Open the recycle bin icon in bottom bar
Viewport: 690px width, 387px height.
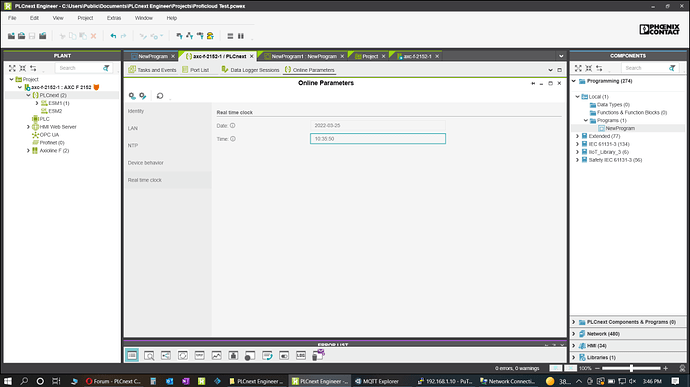[x=318, y=355]
